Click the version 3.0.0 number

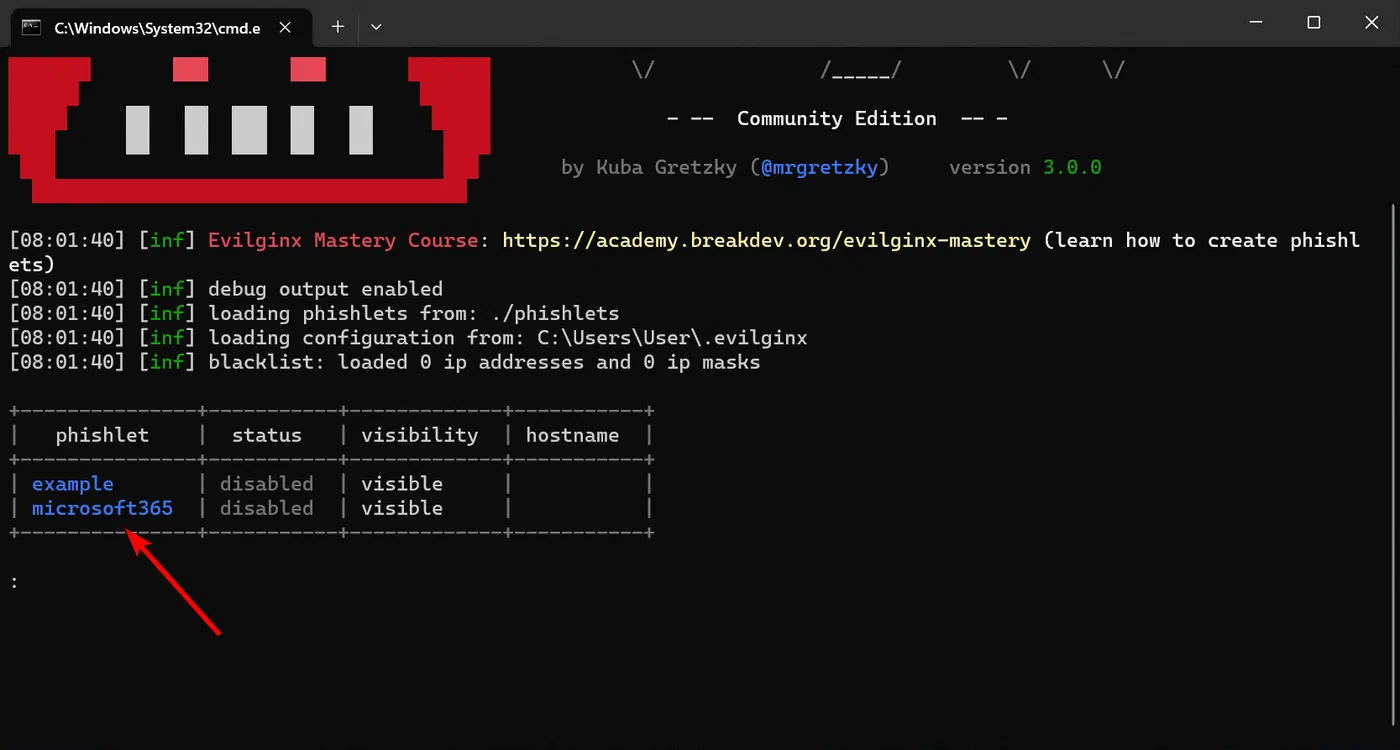[1072, 167]
